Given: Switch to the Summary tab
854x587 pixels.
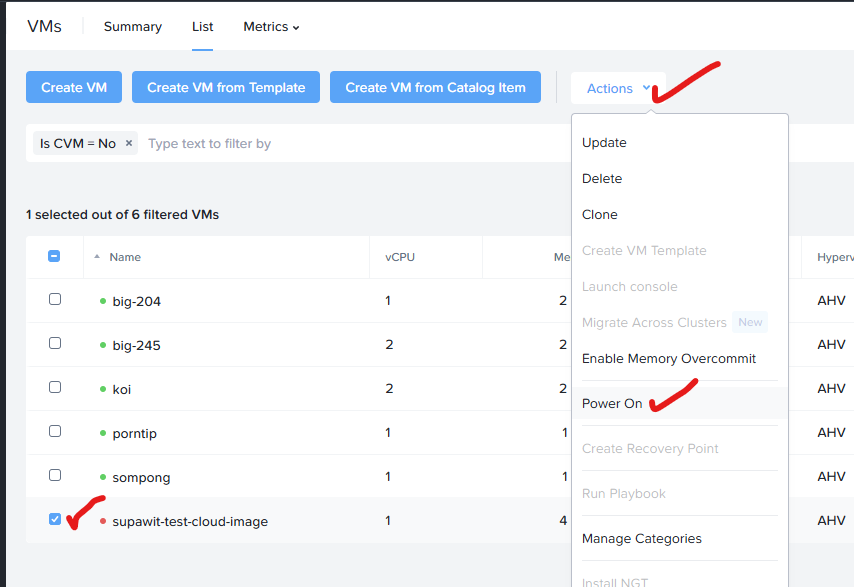Looking at the screenshot, I should pyautogui.click(x=132, y=27).
